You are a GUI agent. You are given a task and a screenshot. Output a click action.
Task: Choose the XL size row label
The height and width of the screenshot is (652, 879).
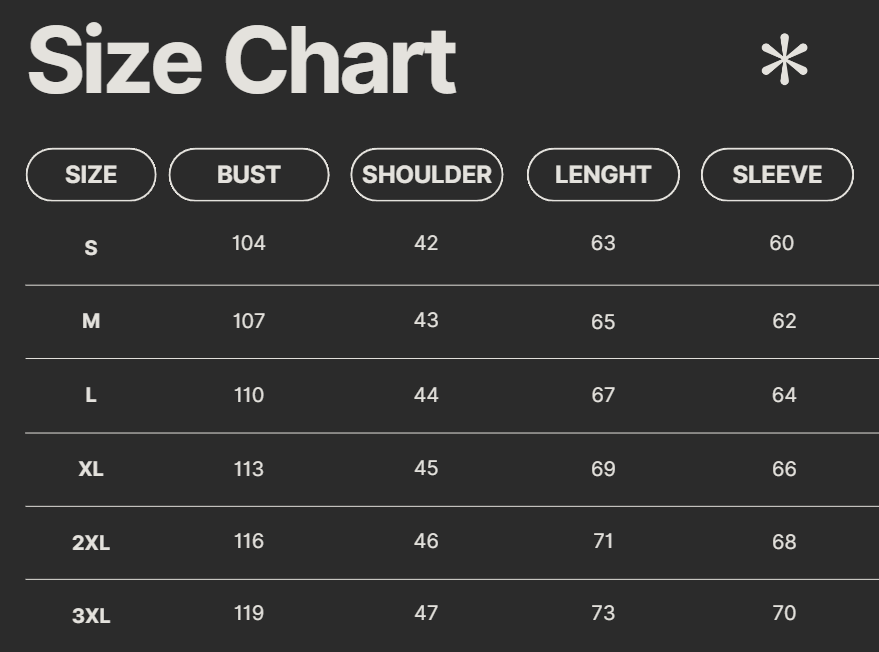point(91,469)
